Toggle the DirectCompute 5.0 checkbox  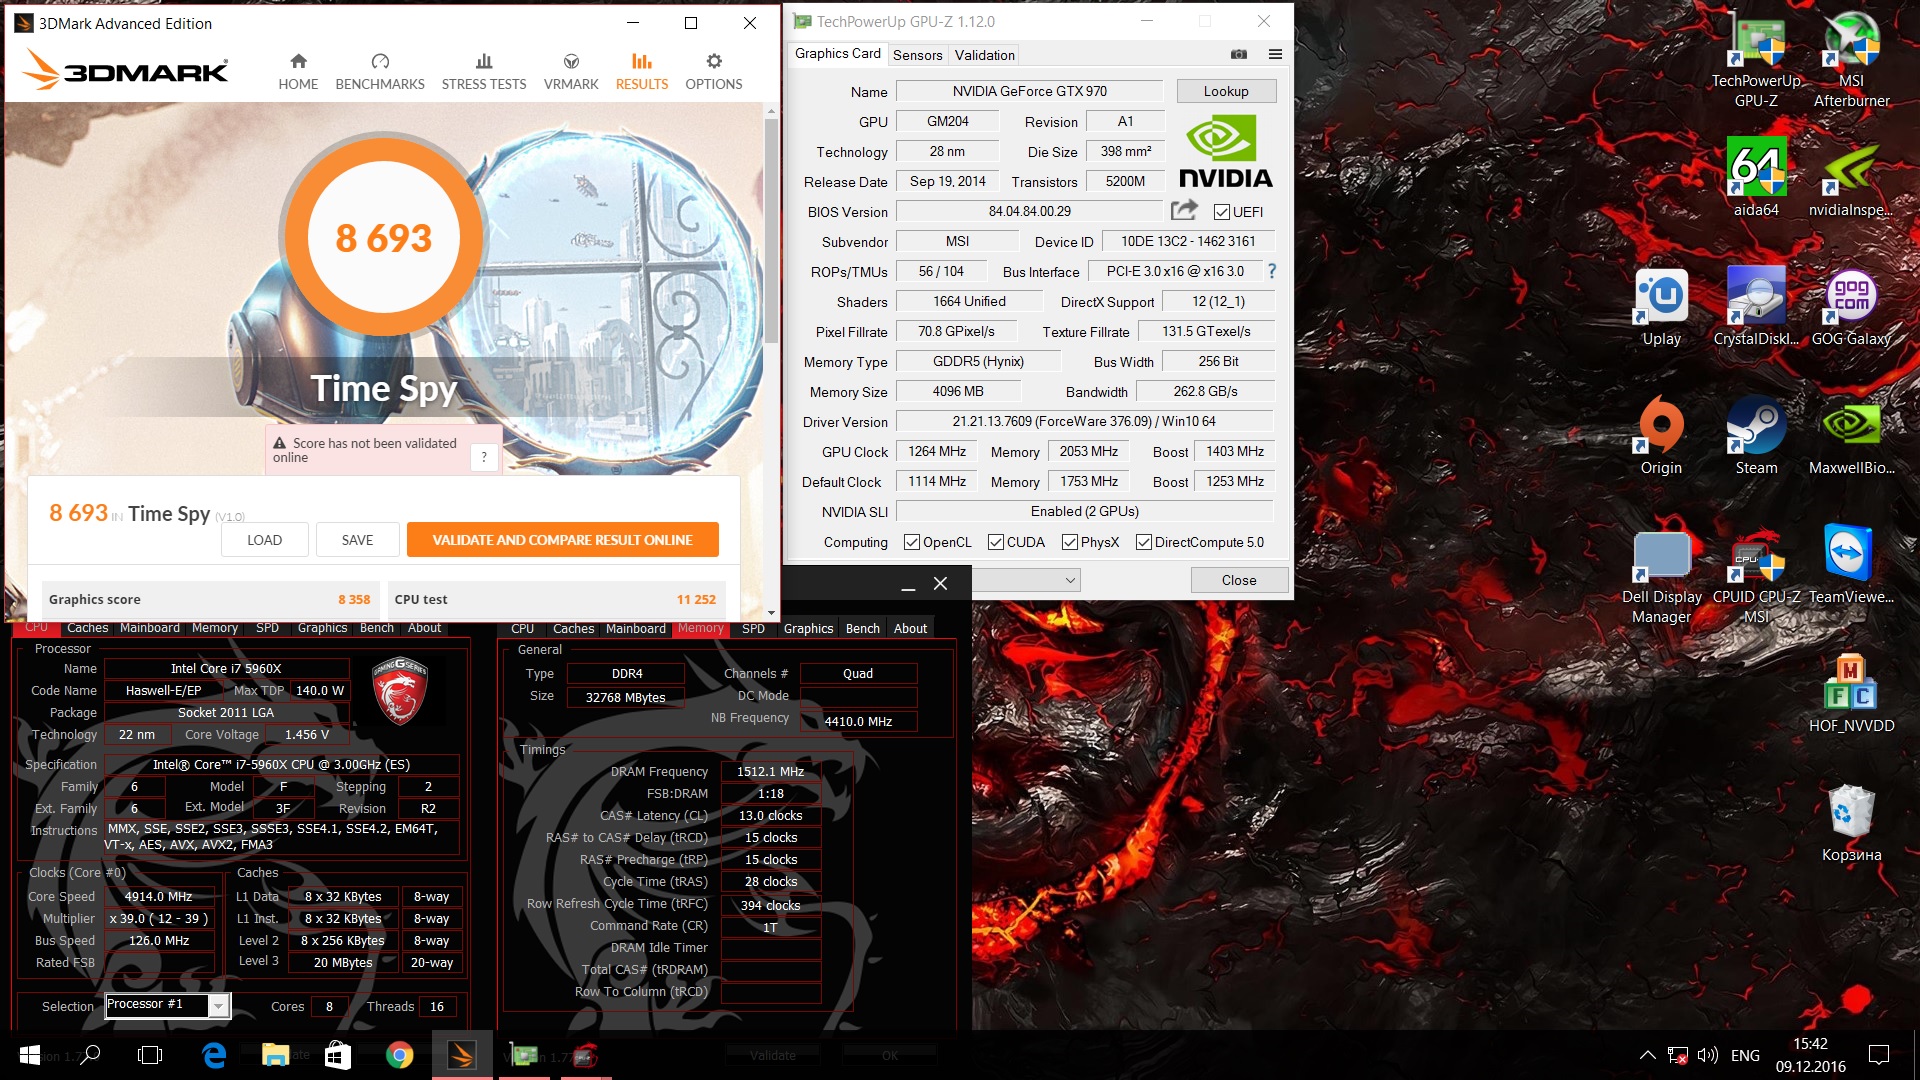[x=1144, y=542]
